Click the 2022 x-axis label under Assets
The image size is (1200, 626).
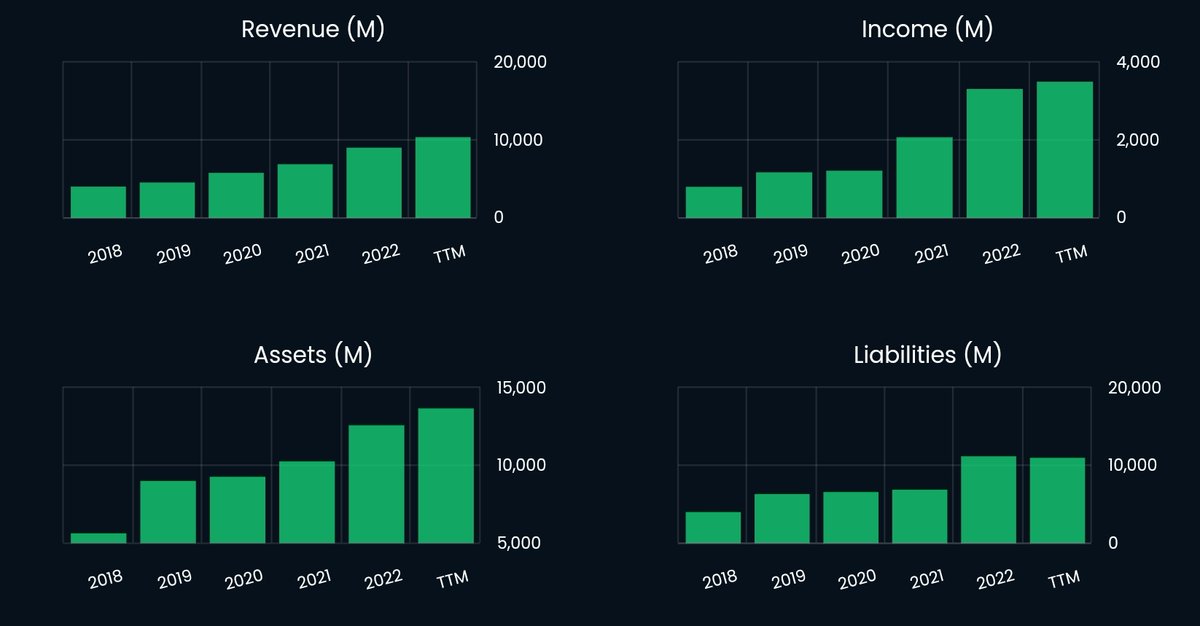(382, 580)
